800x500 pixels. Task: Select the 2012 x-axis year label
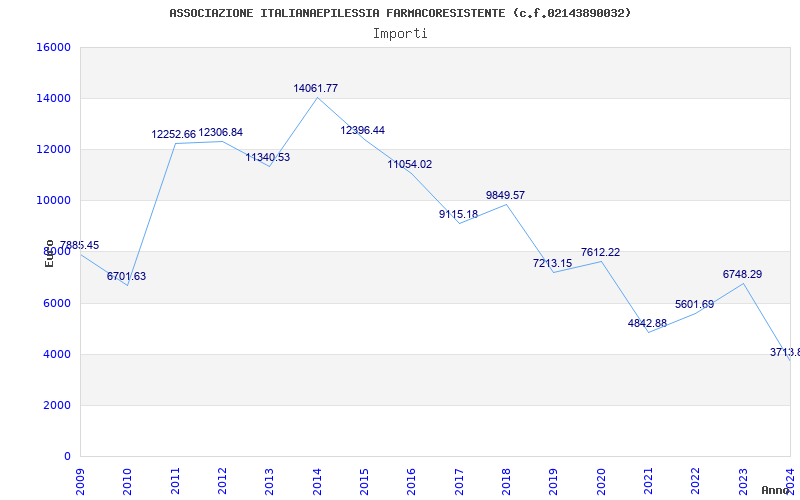point(222,482)
